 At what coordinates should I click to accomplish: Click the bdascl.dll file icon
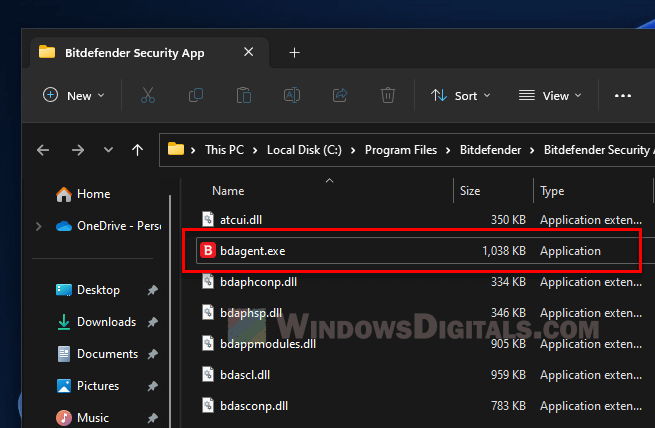[208, 374]
